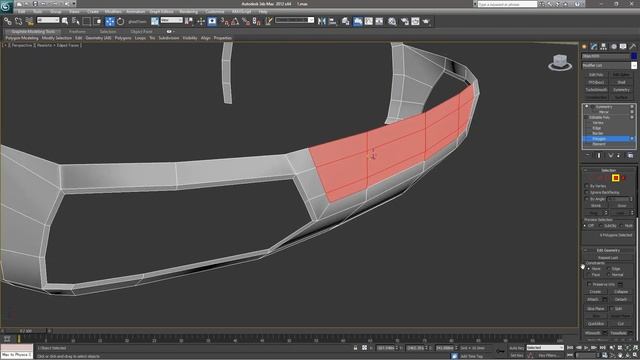Activate the Select and Move tool
640x360 pixels.
pyautogui.click(x=110, y=21)
